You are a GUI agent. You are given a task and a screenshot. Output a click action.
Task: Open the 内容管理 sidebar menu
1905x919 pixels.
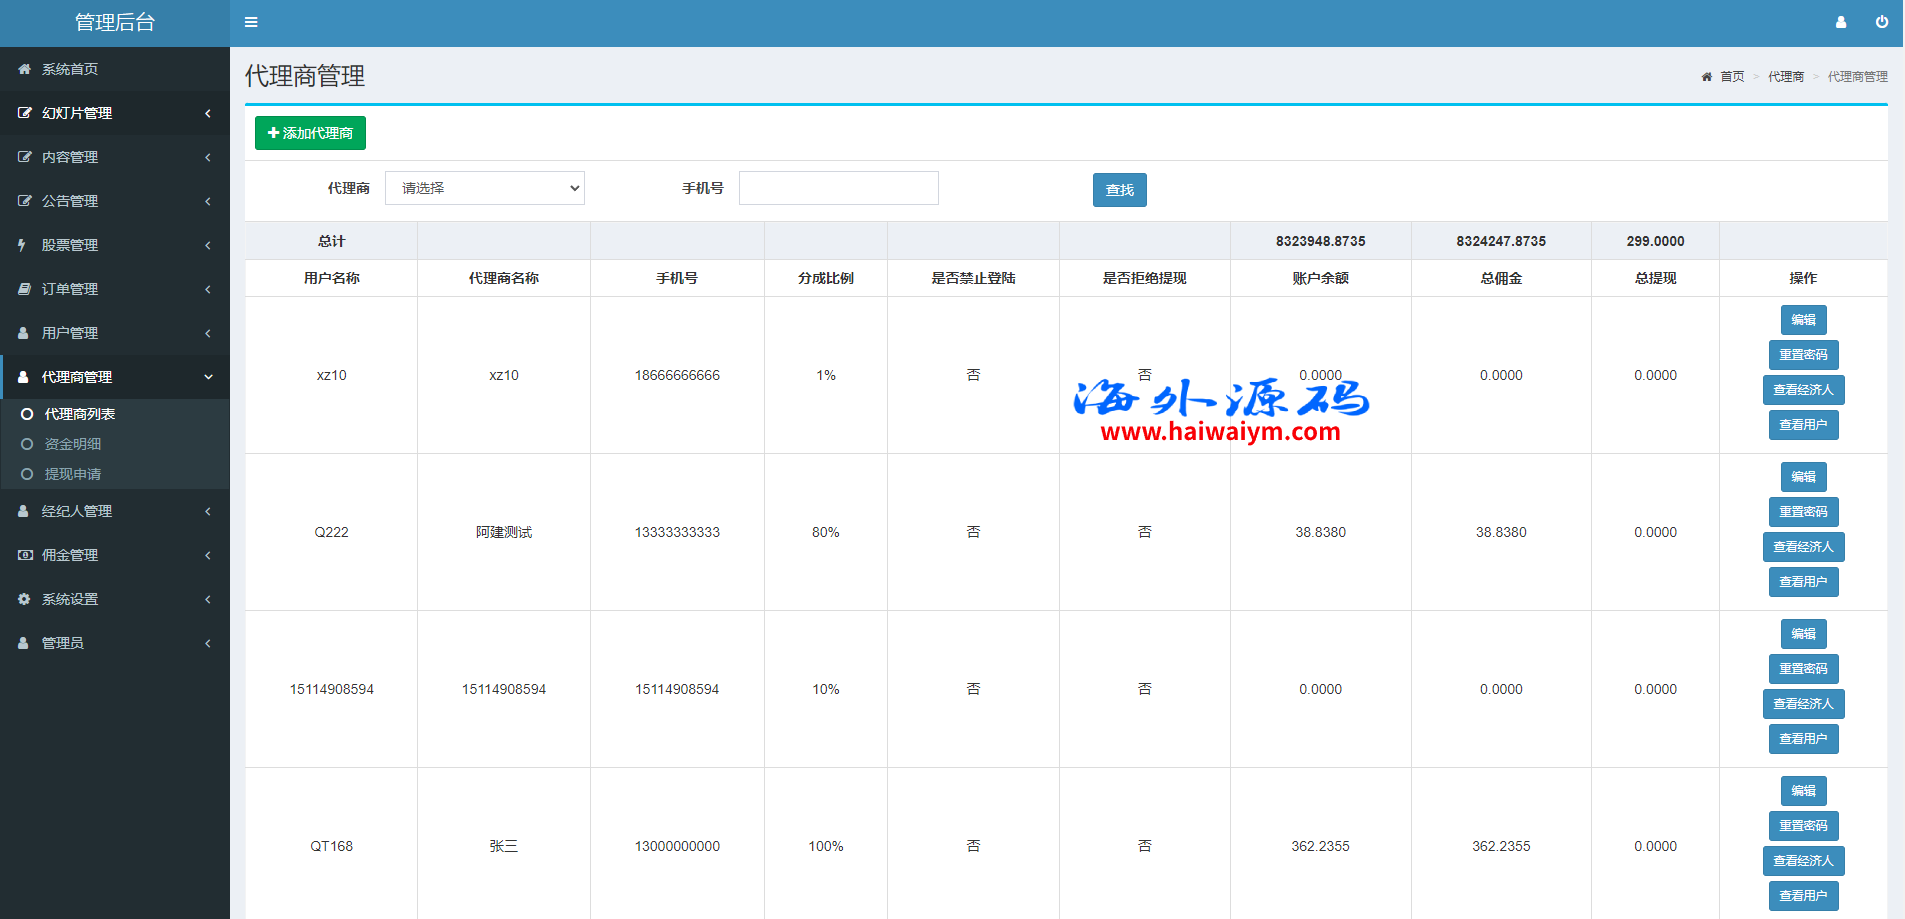[x=70, y=157]
